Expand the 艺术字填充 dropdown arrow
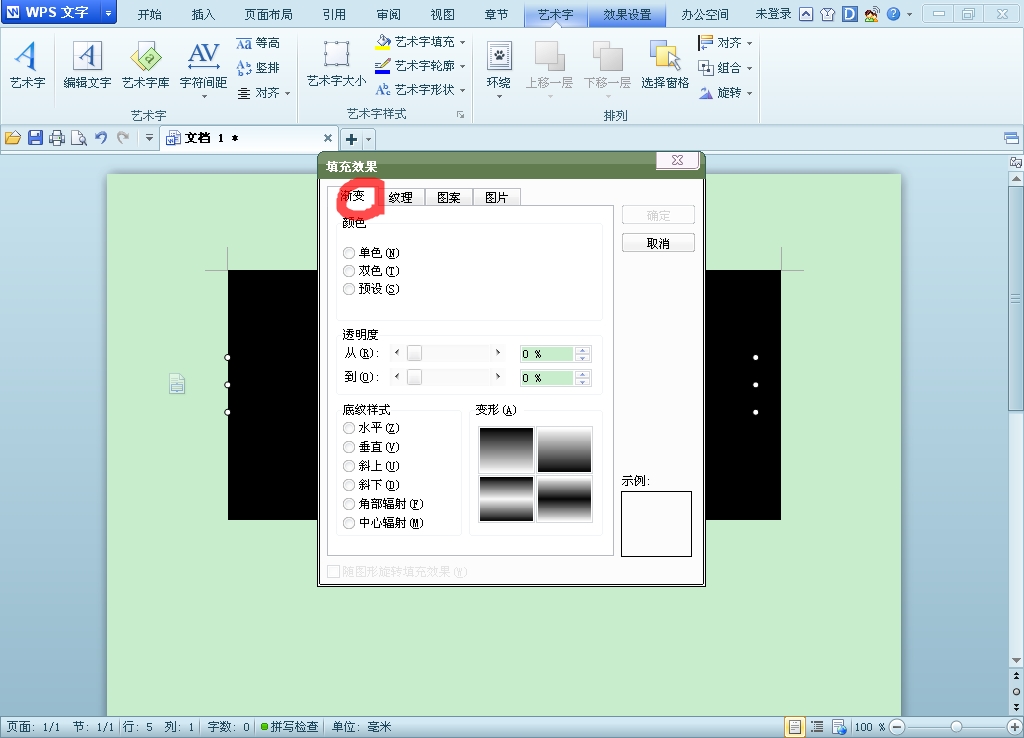This screenshot has height=738, width=1024. click(462, 42)
